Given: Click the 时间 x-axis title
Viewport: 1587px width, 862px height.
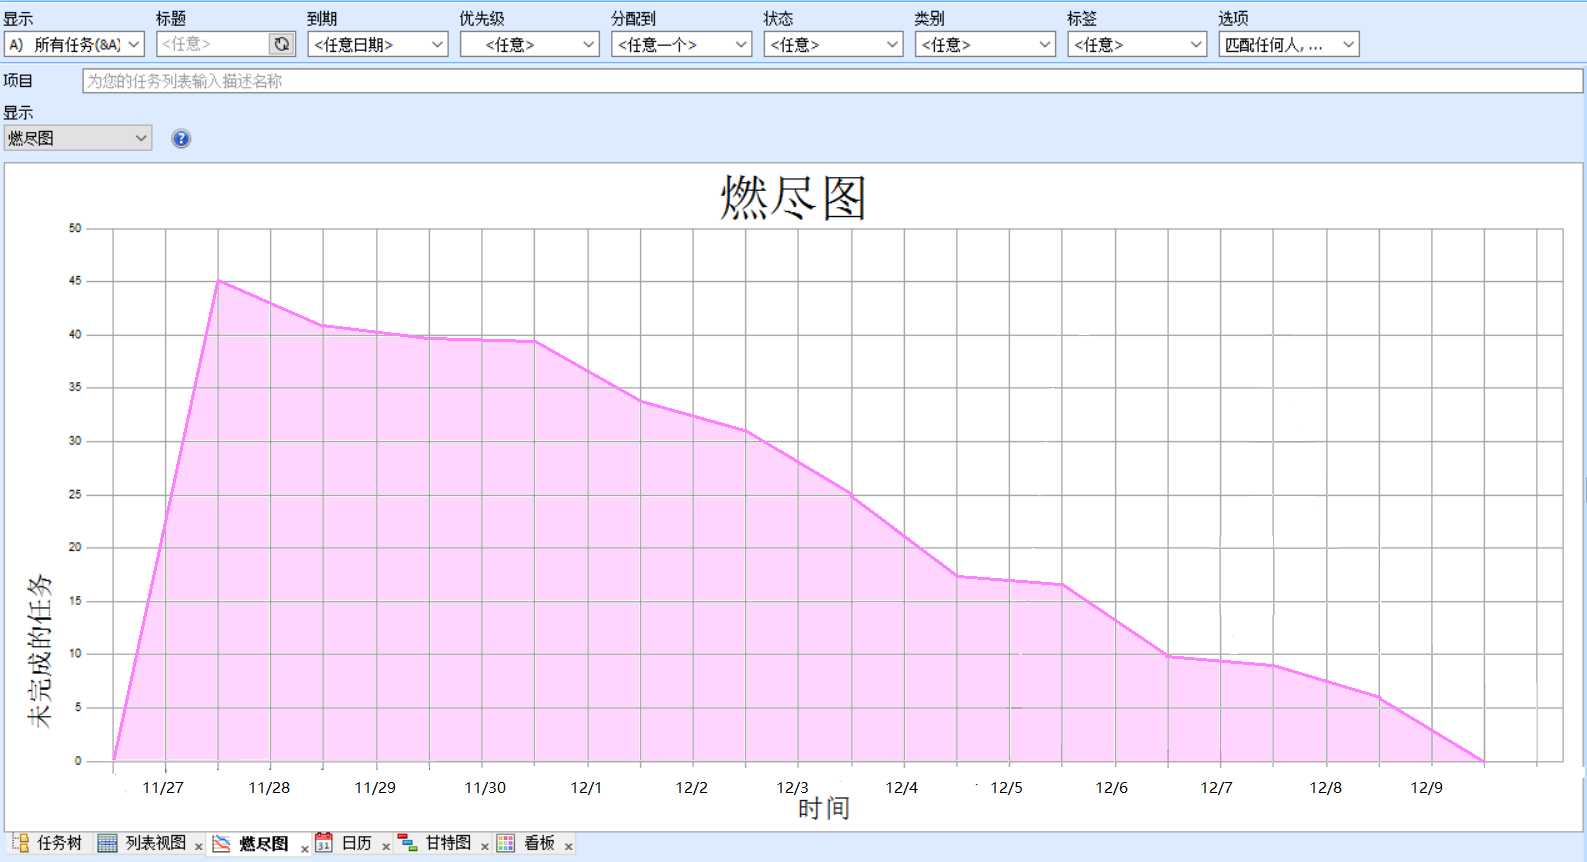Looking at the screenshot, I should tap(823, 808).
